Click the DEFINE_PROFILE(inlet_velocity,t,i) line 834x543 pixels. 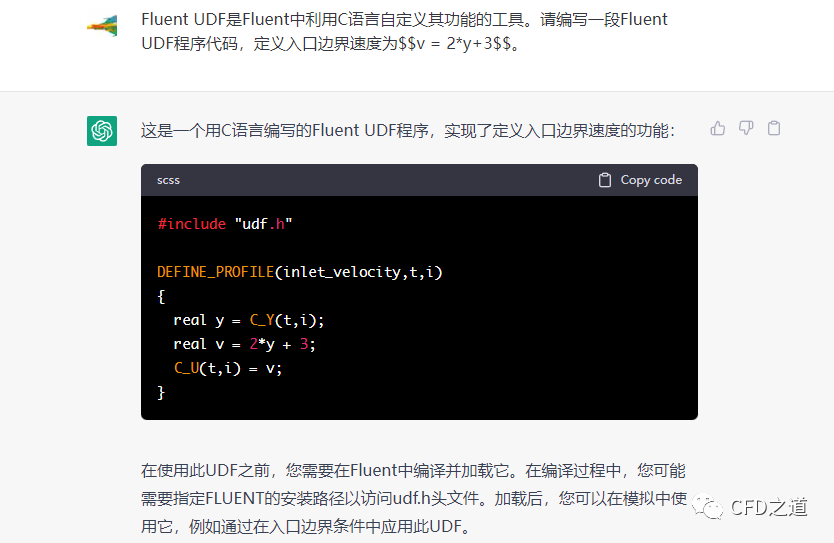tap(300, 272)
